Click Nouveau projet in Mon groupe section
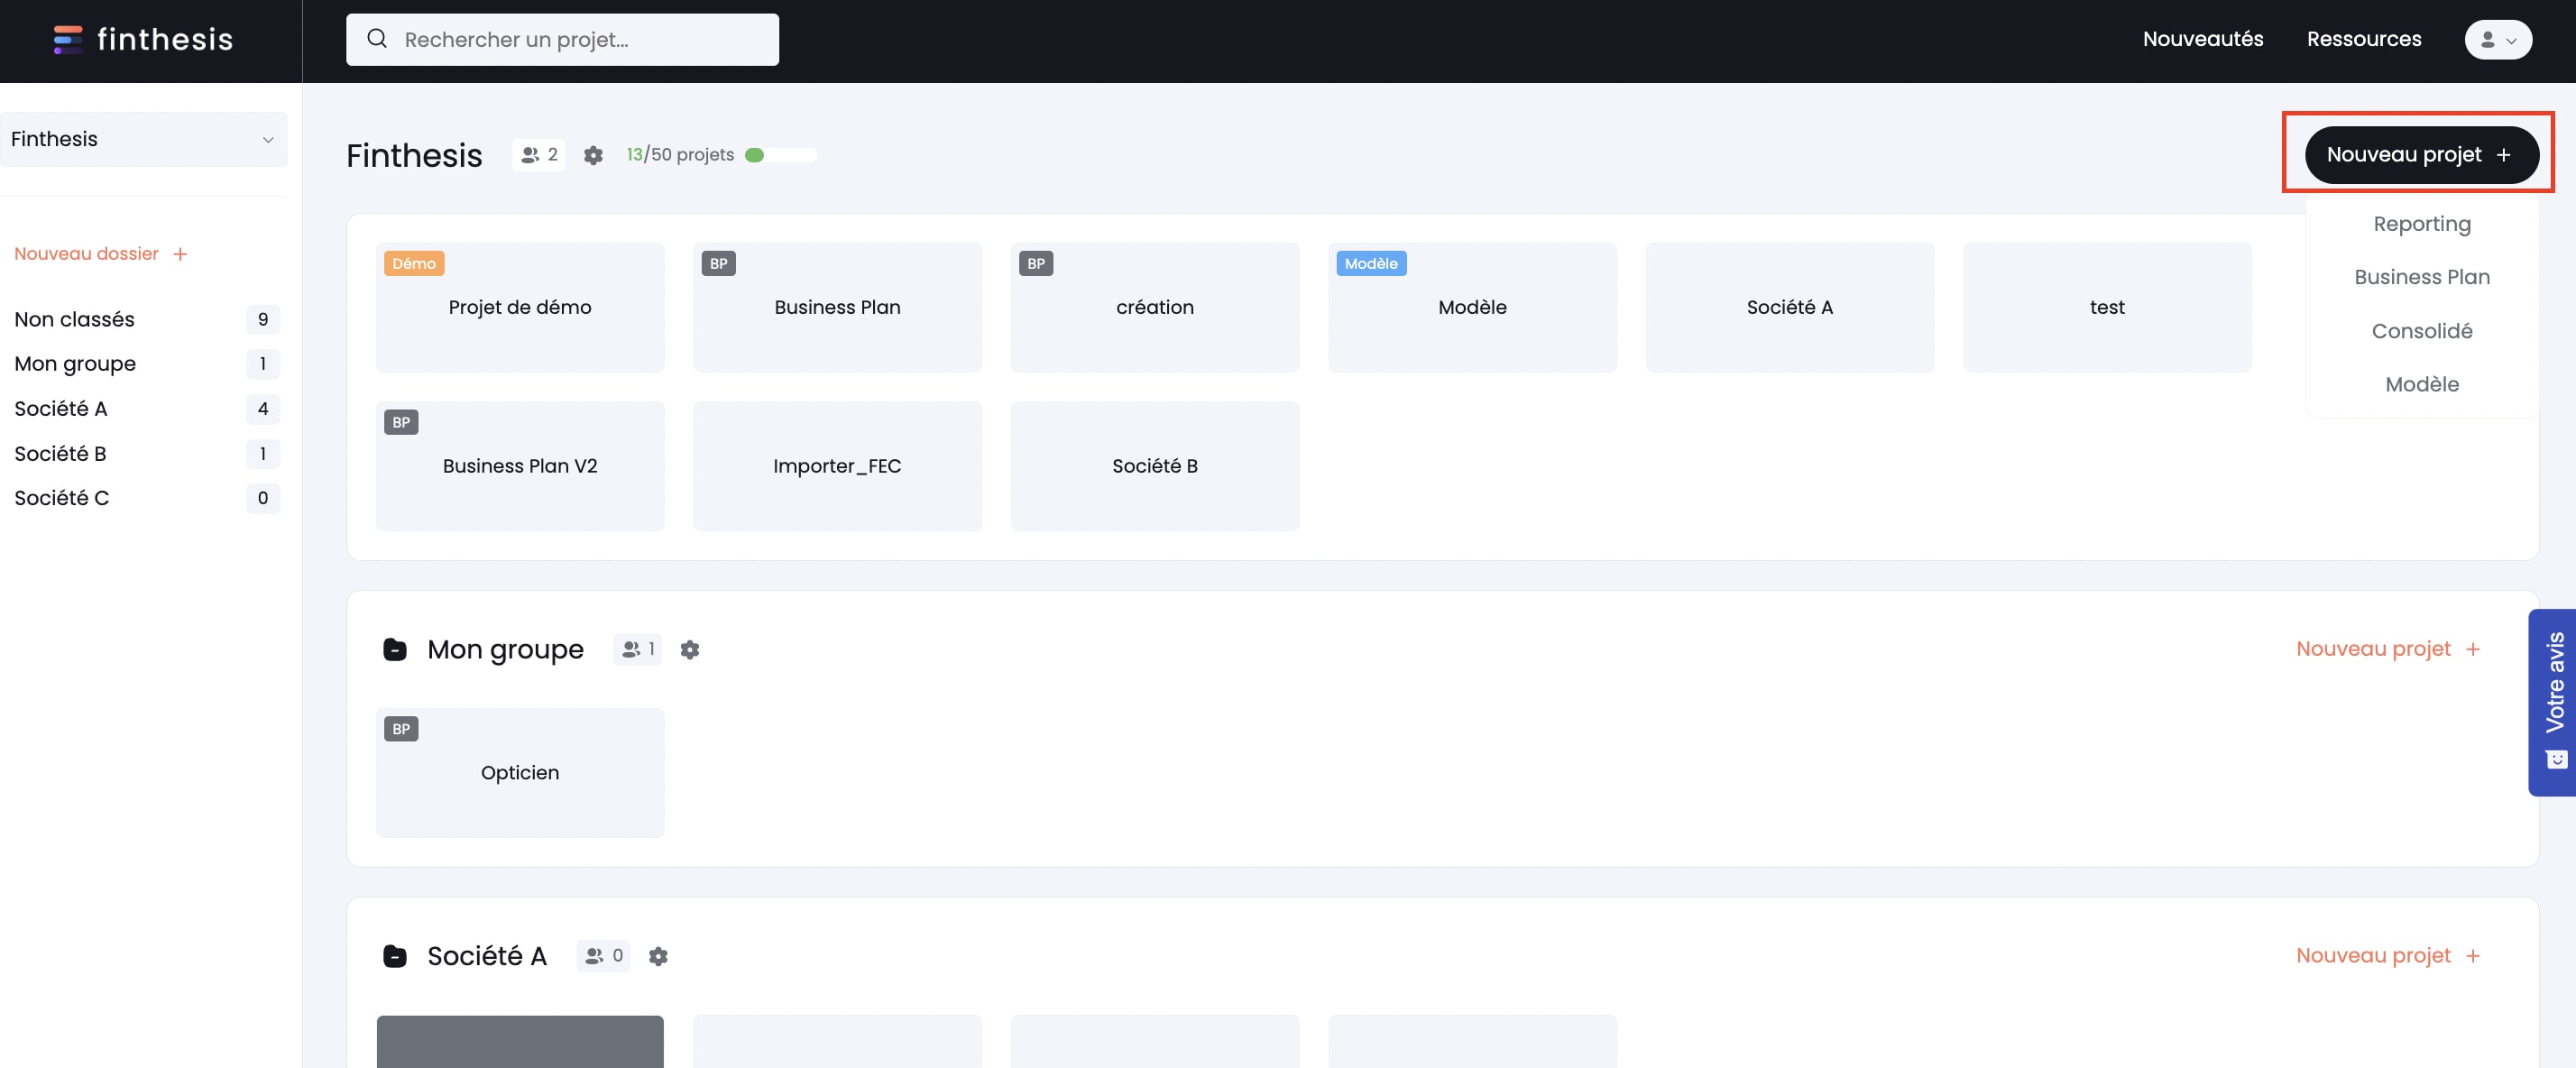The width and height of the screenshot is (2576, 1068). pyautogui.click(x=2388, y=650)
